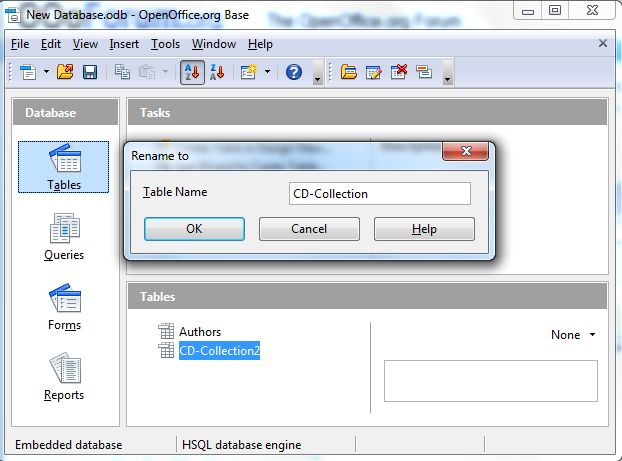Screen dimensions: 622x461
Task: Click the Open Database Object folder icon
Action: click(x=349, y=72)
